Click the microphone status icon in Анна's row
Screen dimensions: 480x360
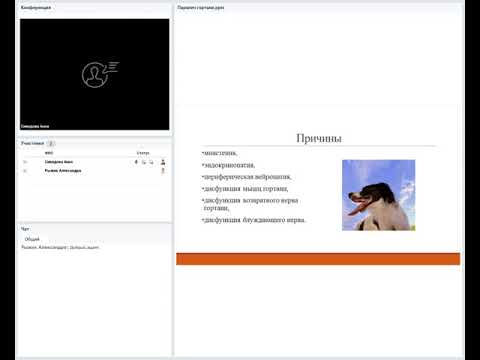coord(136,162)
